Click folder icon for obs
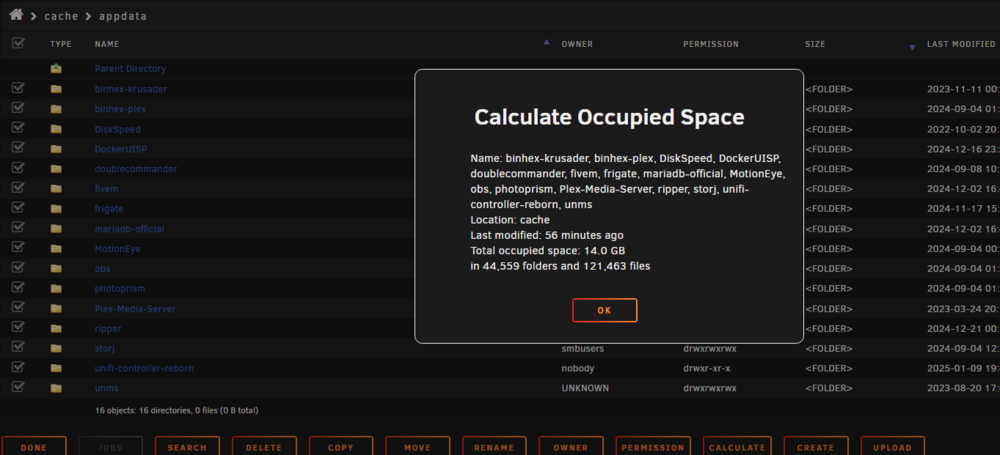The image size is (1000, 455). pyautogui.click(x=56, y=268)
